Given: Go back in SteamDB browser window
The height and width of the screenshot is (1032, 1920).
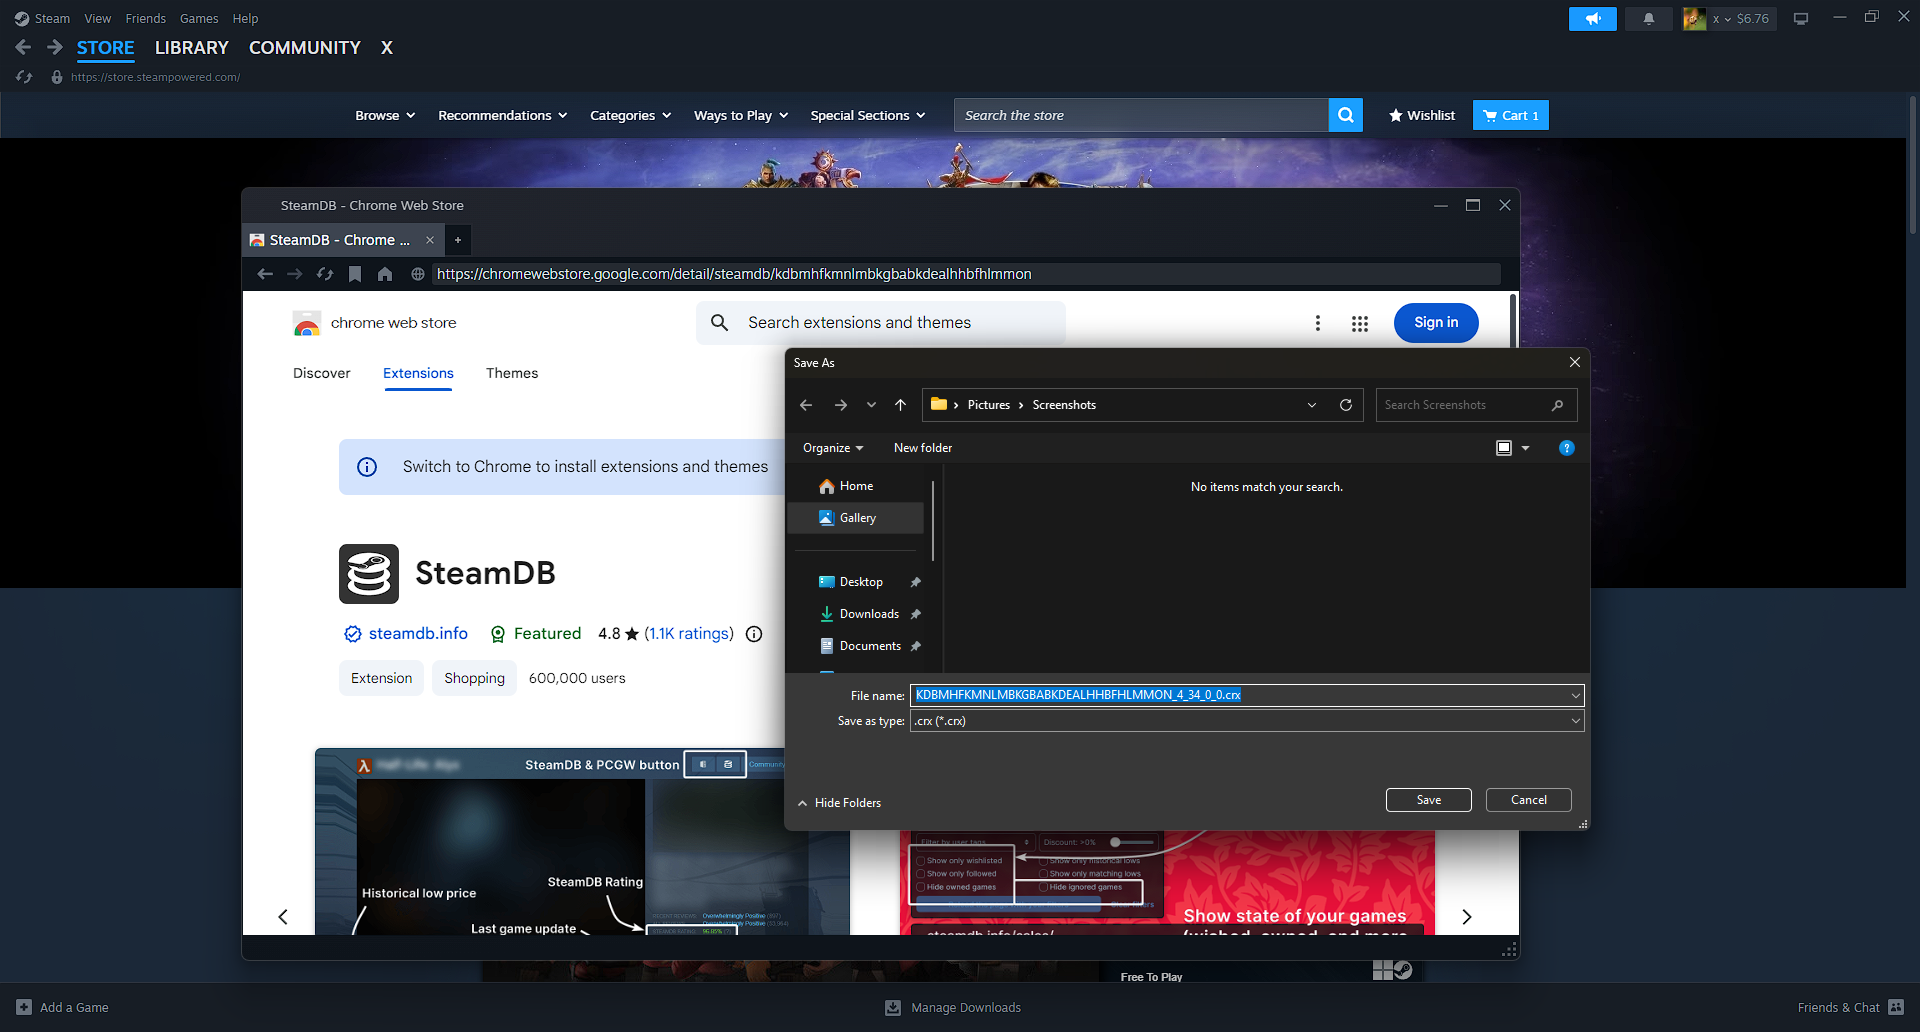Looking at the screenshot, I should pyautogui.click(x=265, y=274).
